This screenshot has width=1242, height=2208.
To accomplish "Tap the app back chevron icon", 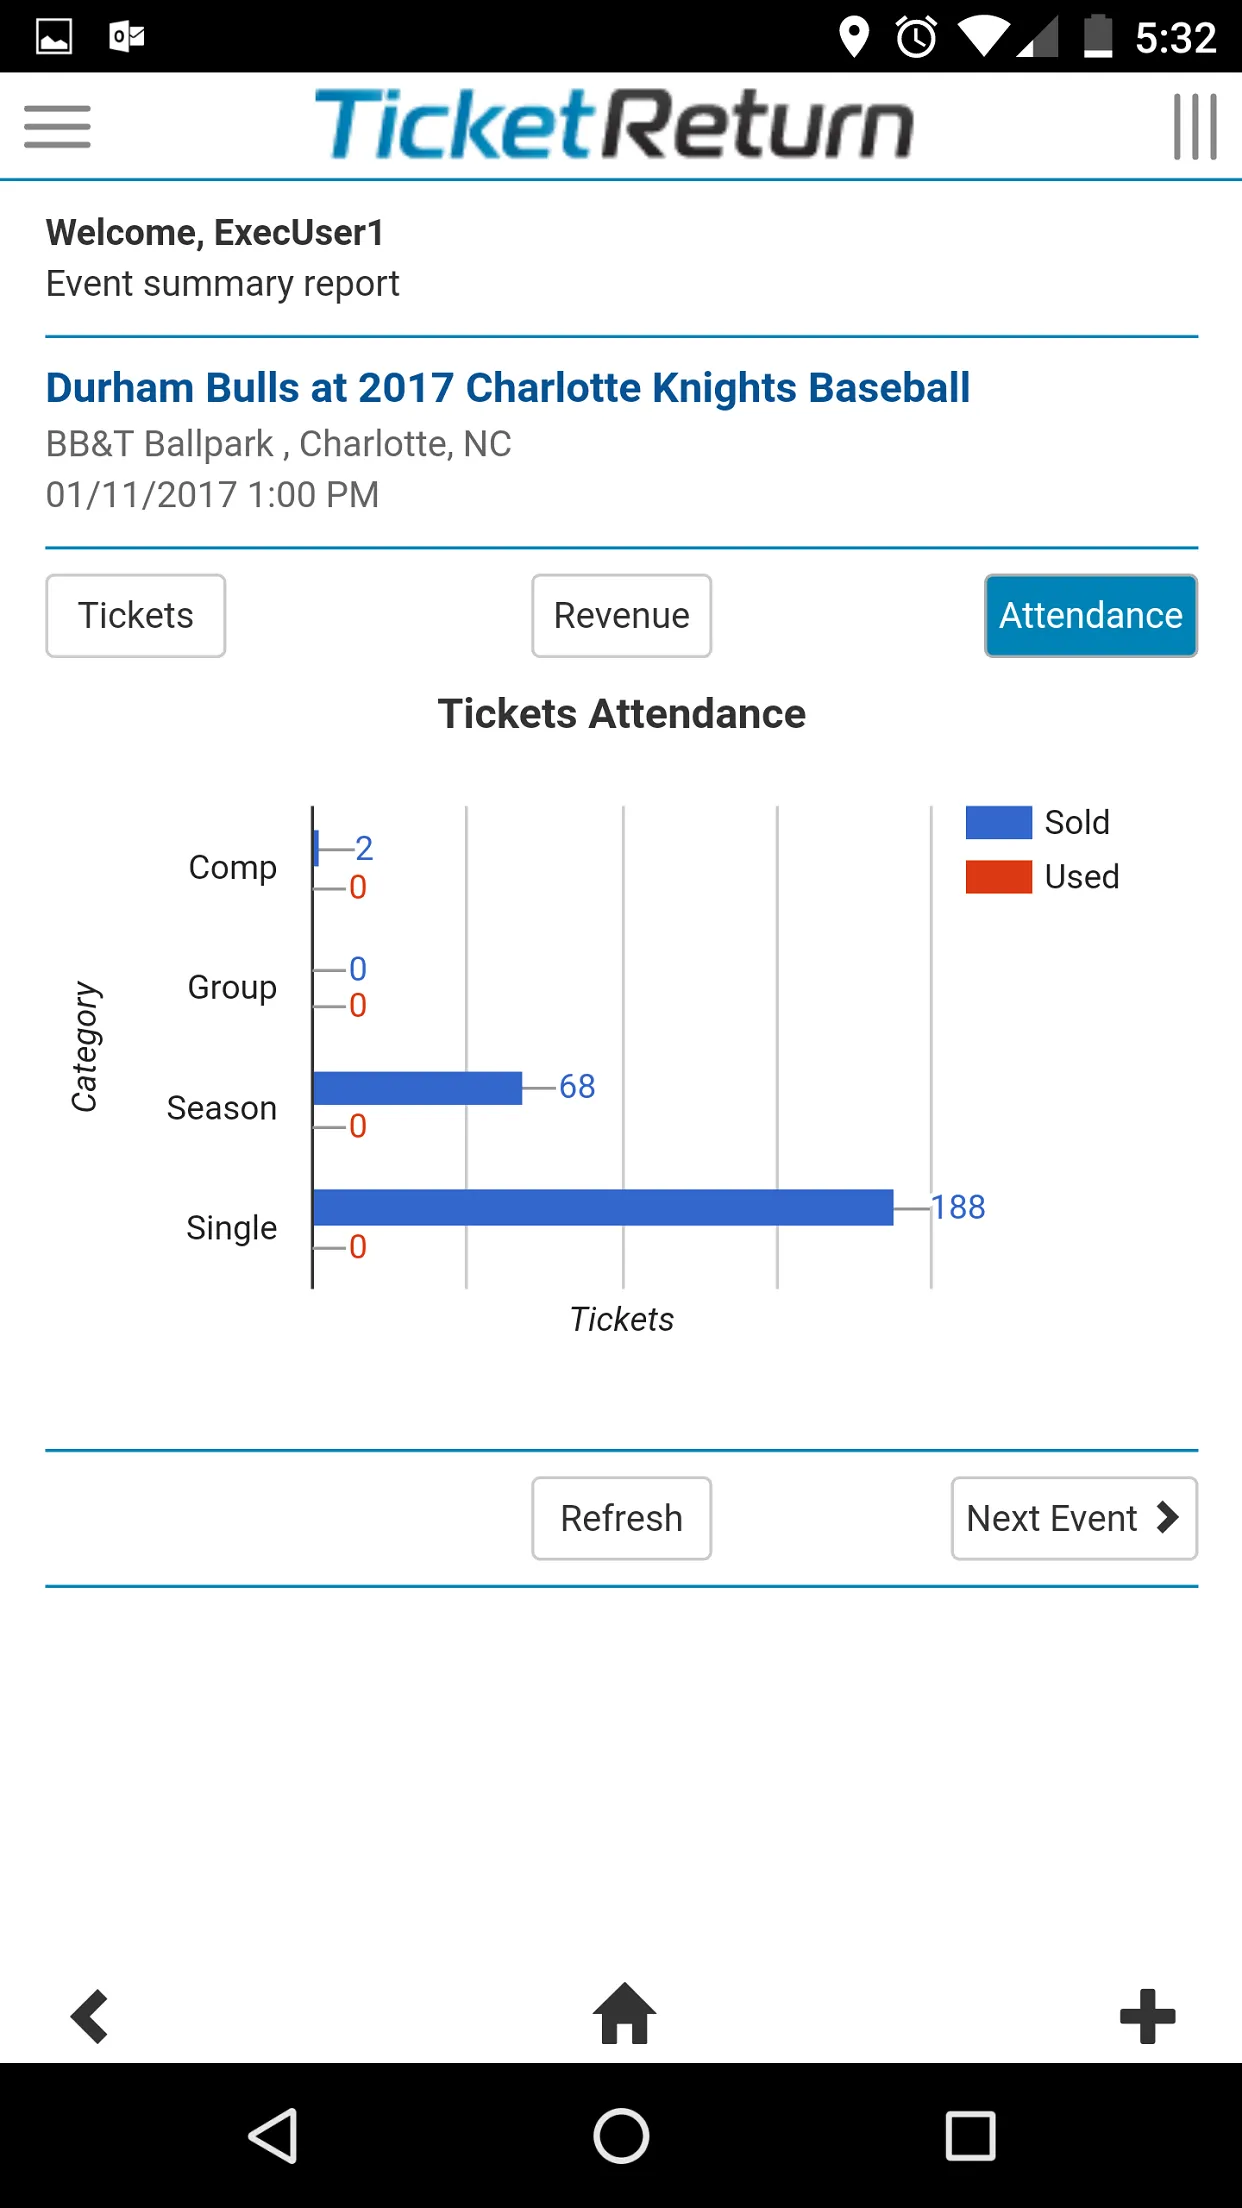I will (90, 2016).
